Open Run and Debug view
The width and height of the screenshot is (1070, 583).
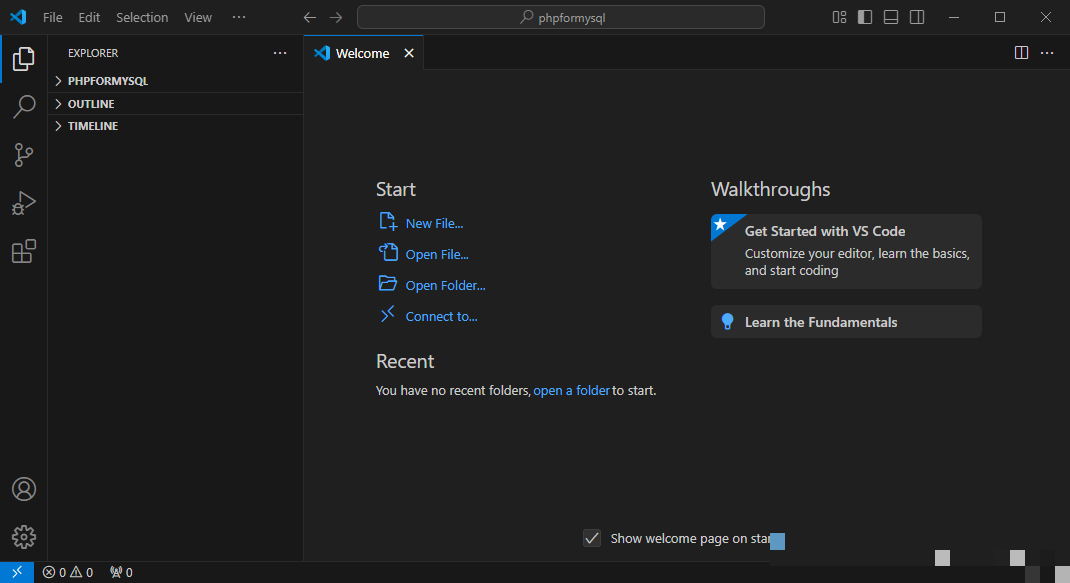pyautogui.click(x=23, y=203)
